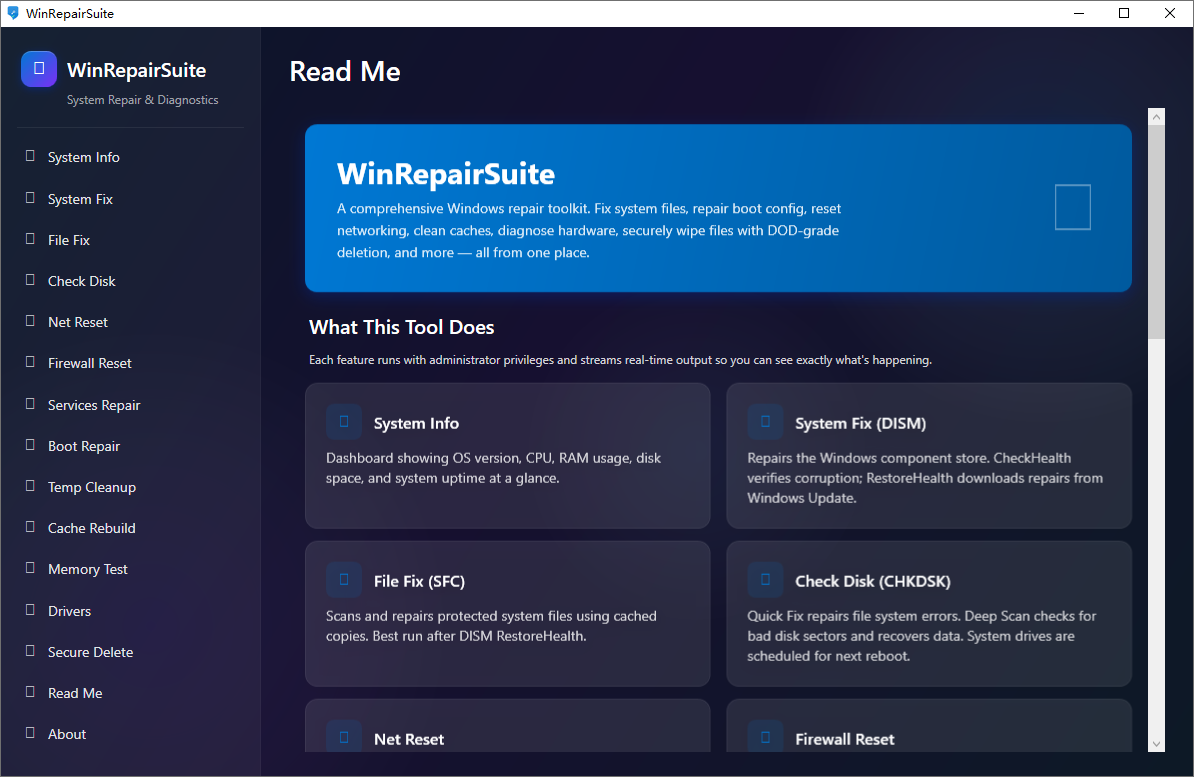Click the Services Repair sidebar icon

click(x=30, y=404)
